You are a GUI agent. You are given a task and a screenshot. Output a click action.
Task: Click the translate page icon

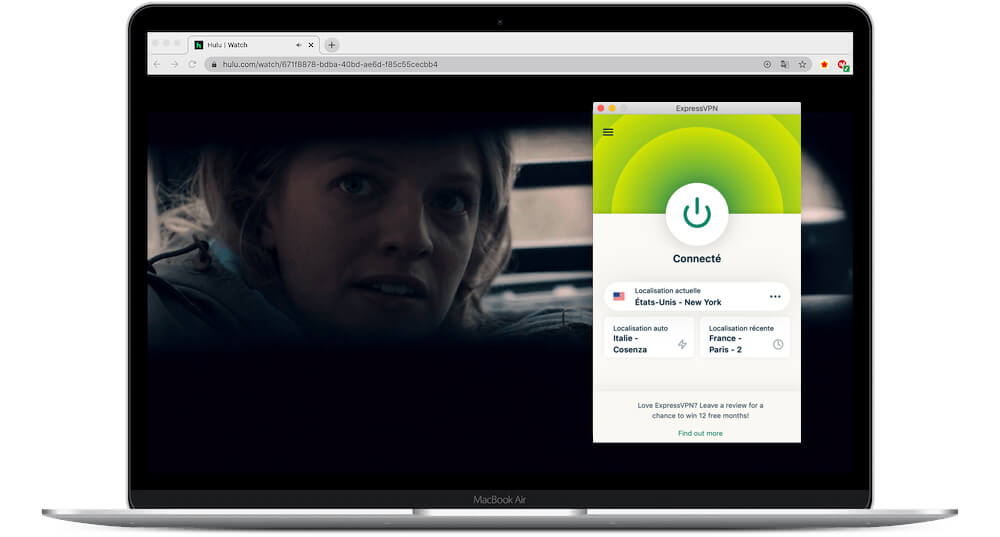tap(784, 64)
